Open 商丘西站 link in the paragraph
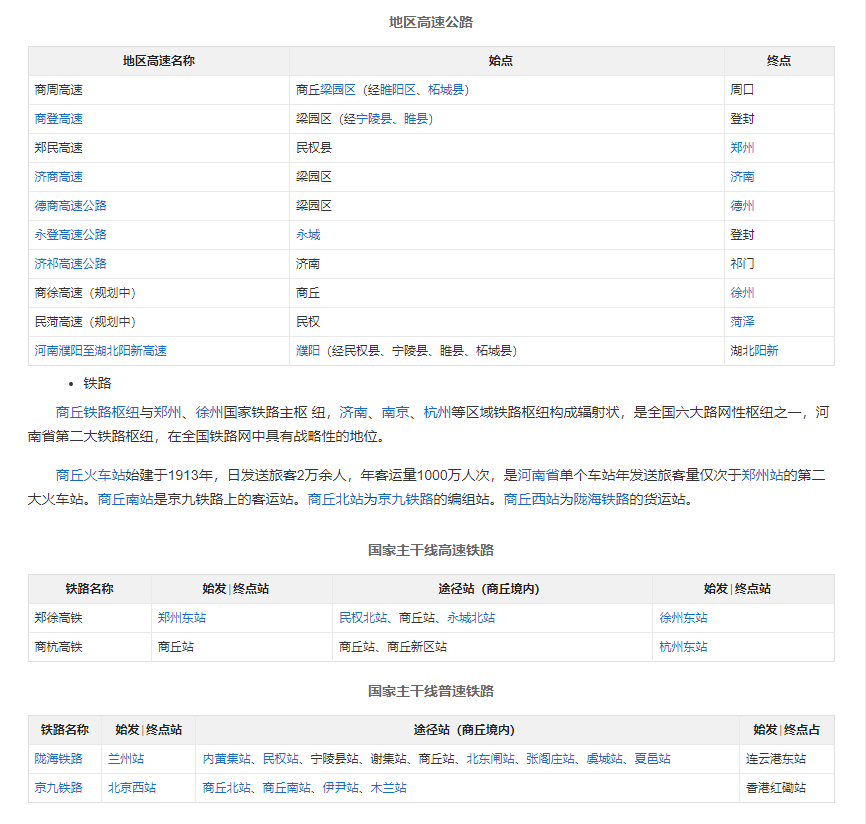The width and height of the screenshot is (866, 824). coord(531,499)
